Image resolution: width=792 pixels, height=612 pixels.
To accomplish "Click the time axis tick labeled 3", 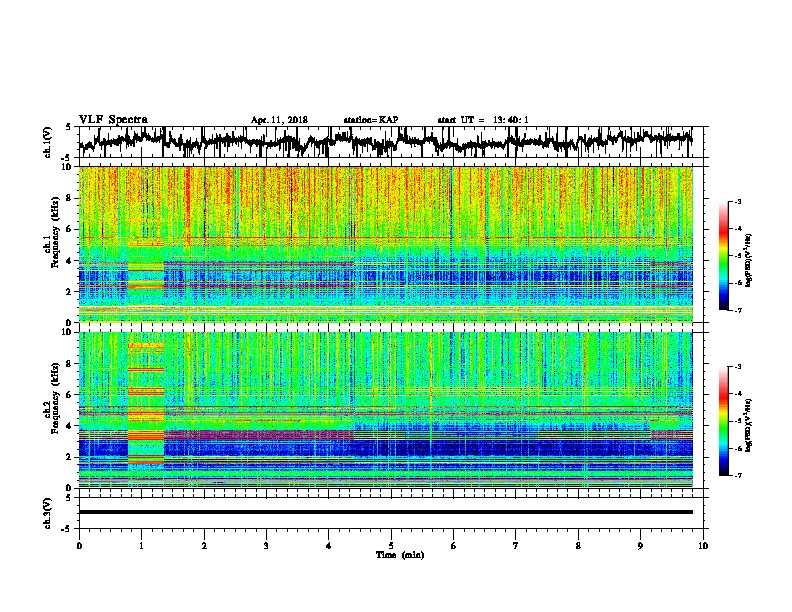I will (x=266, y=546).
